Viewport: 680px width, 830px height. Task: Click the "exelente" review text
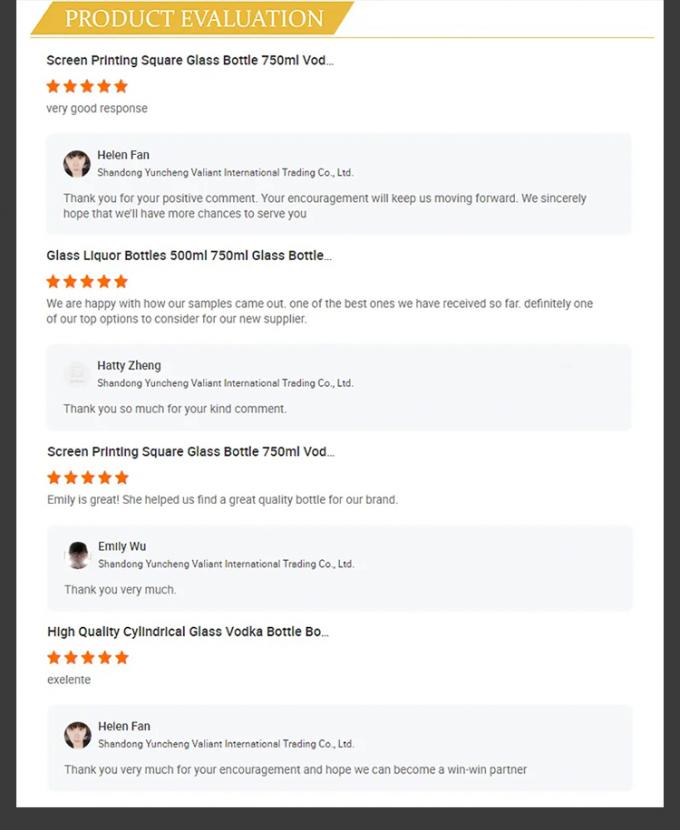click(x=69, y=680)
